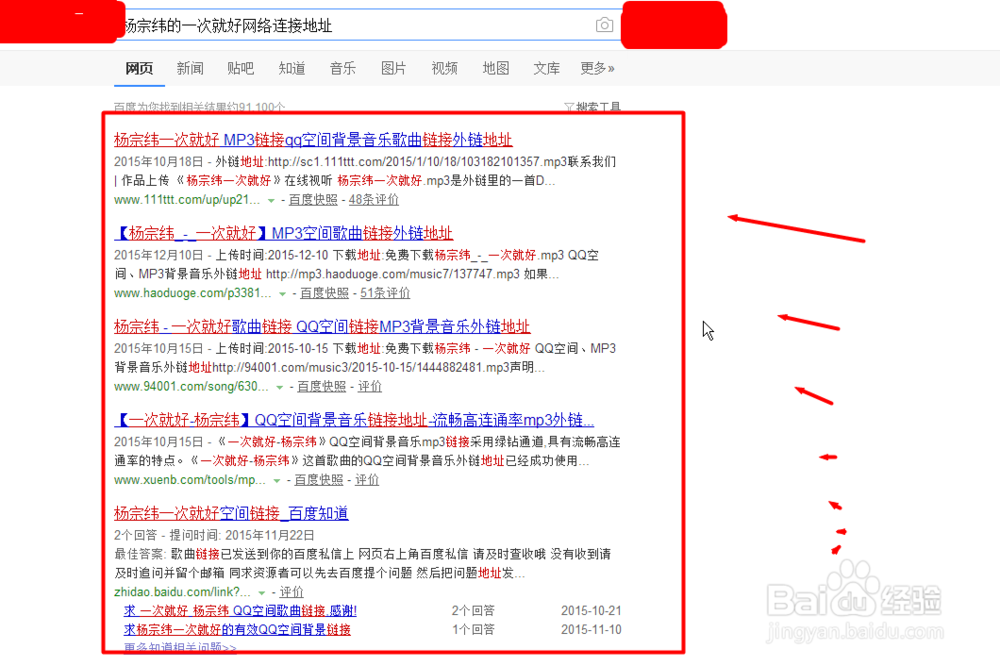
Task: Open 百度快照 for xuenb.com result
Action: coord(319,479)
